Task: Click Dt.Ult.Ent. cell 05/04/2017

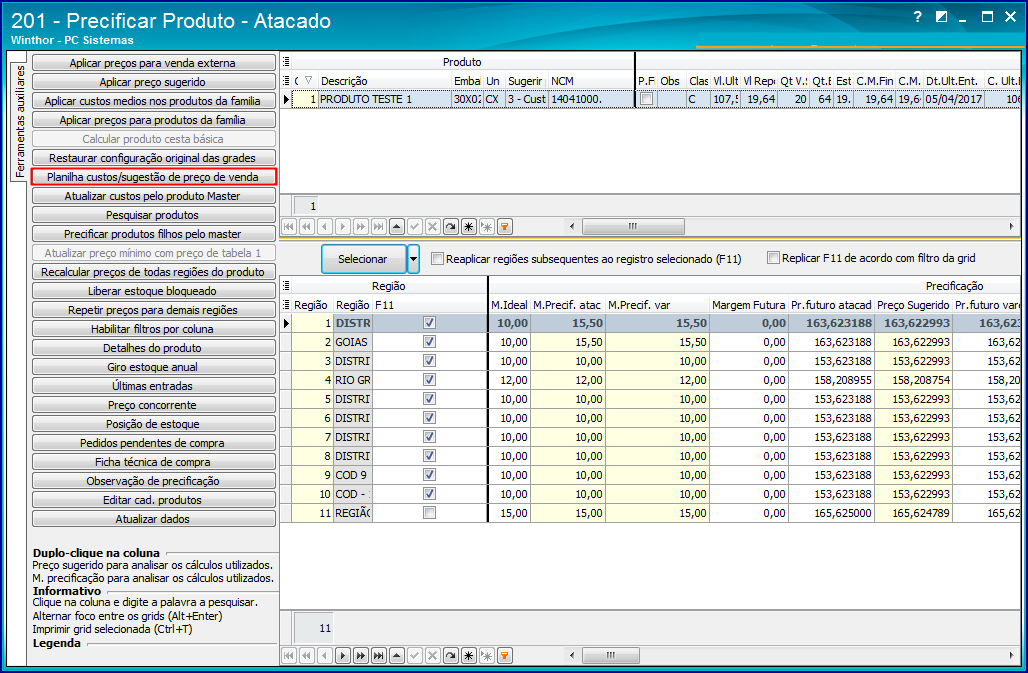Action: pyautogui.click(x=954, y=99)
